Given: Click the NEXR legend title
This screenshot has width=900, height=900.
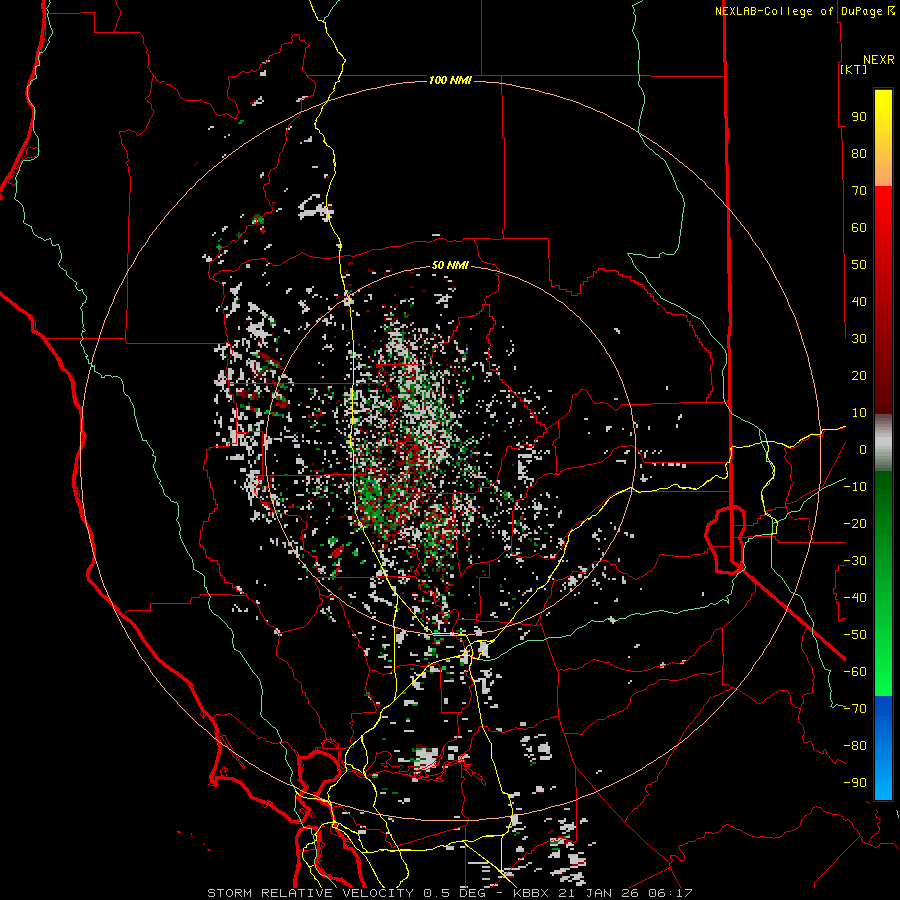Looking at the screenshot, I should tap(878, 60).
